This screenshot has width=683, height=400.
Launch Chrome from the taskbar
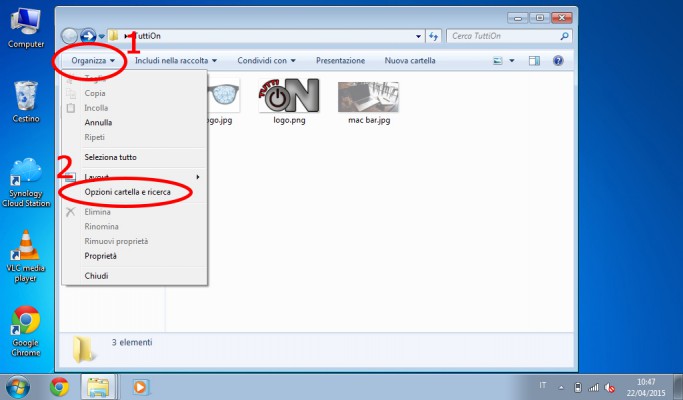coord(59,386)
